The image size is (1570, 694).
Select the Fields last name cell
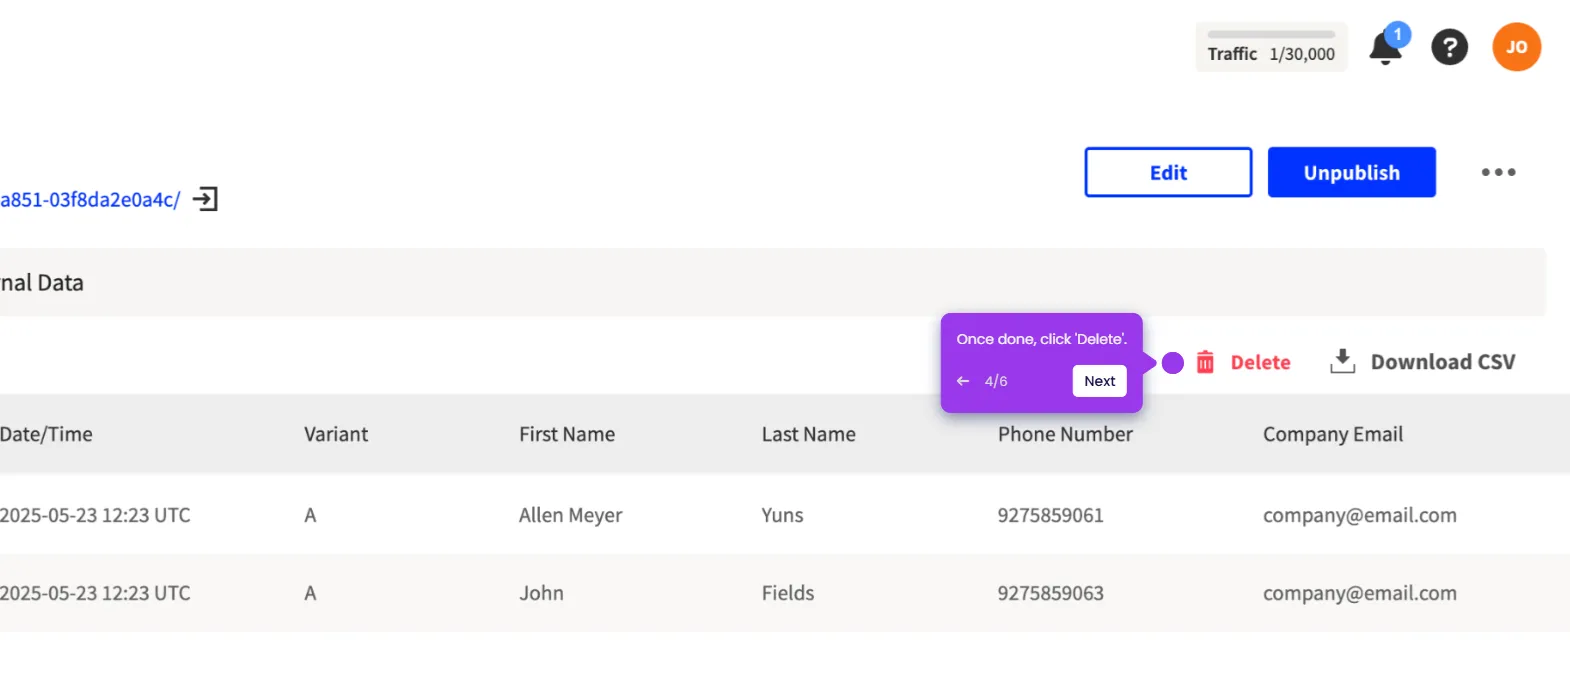coord(788,593)
